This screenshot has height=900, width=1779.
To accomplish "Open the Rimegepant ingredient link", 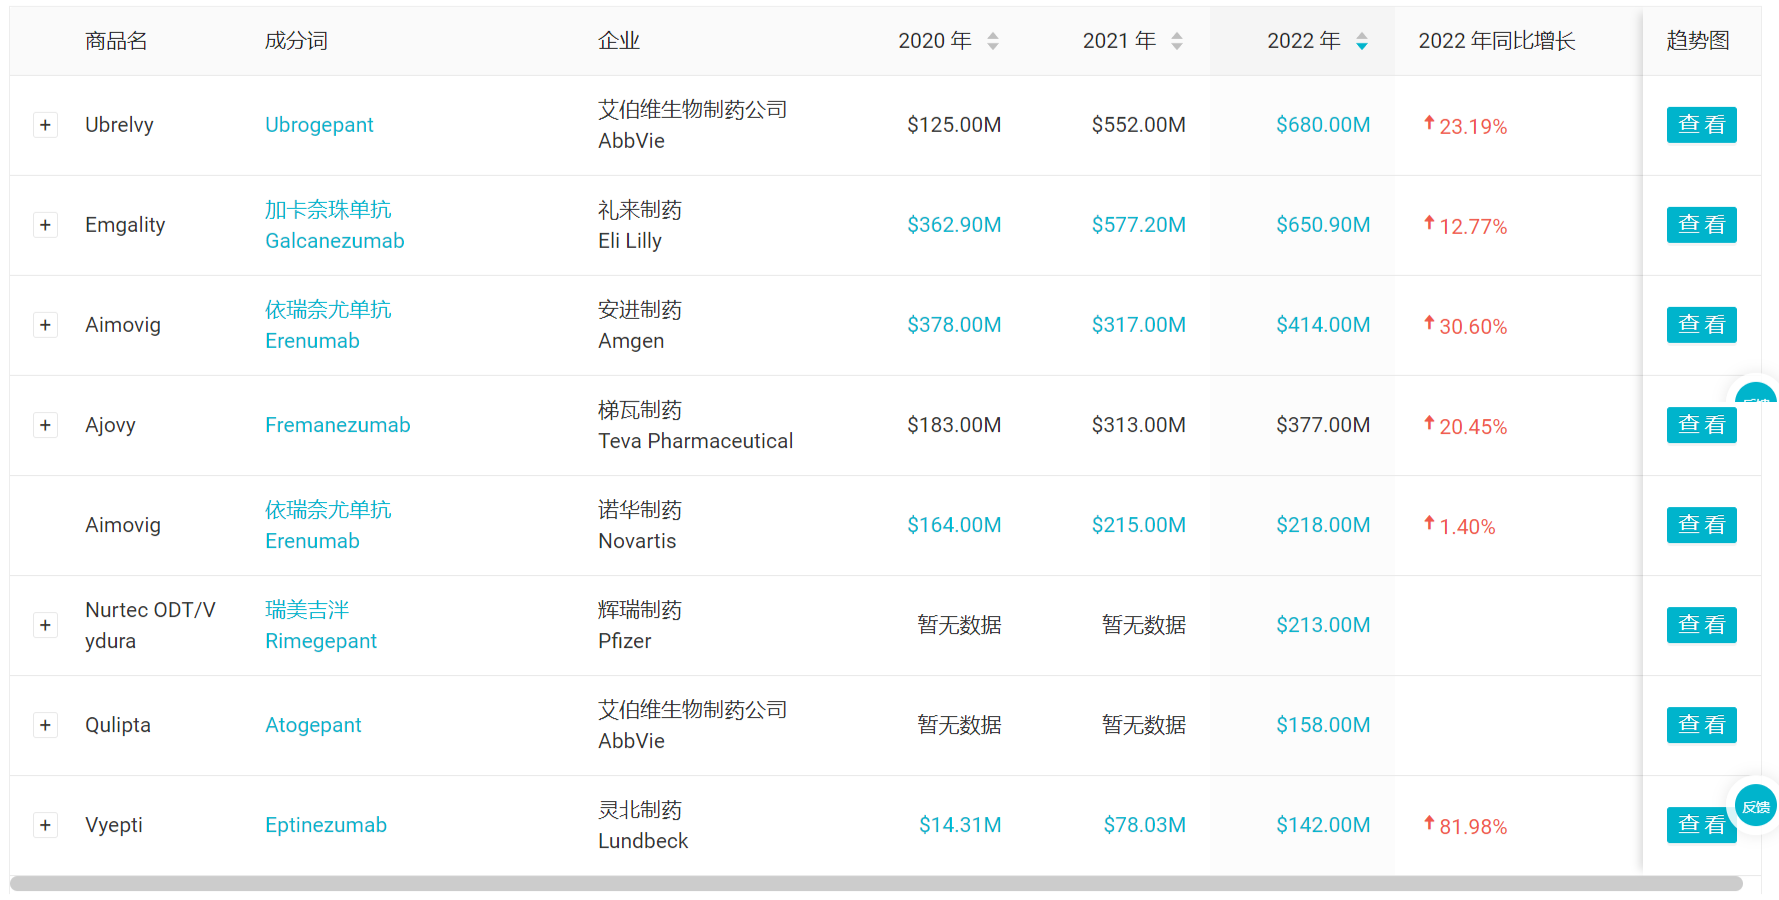I will point(321,641).
